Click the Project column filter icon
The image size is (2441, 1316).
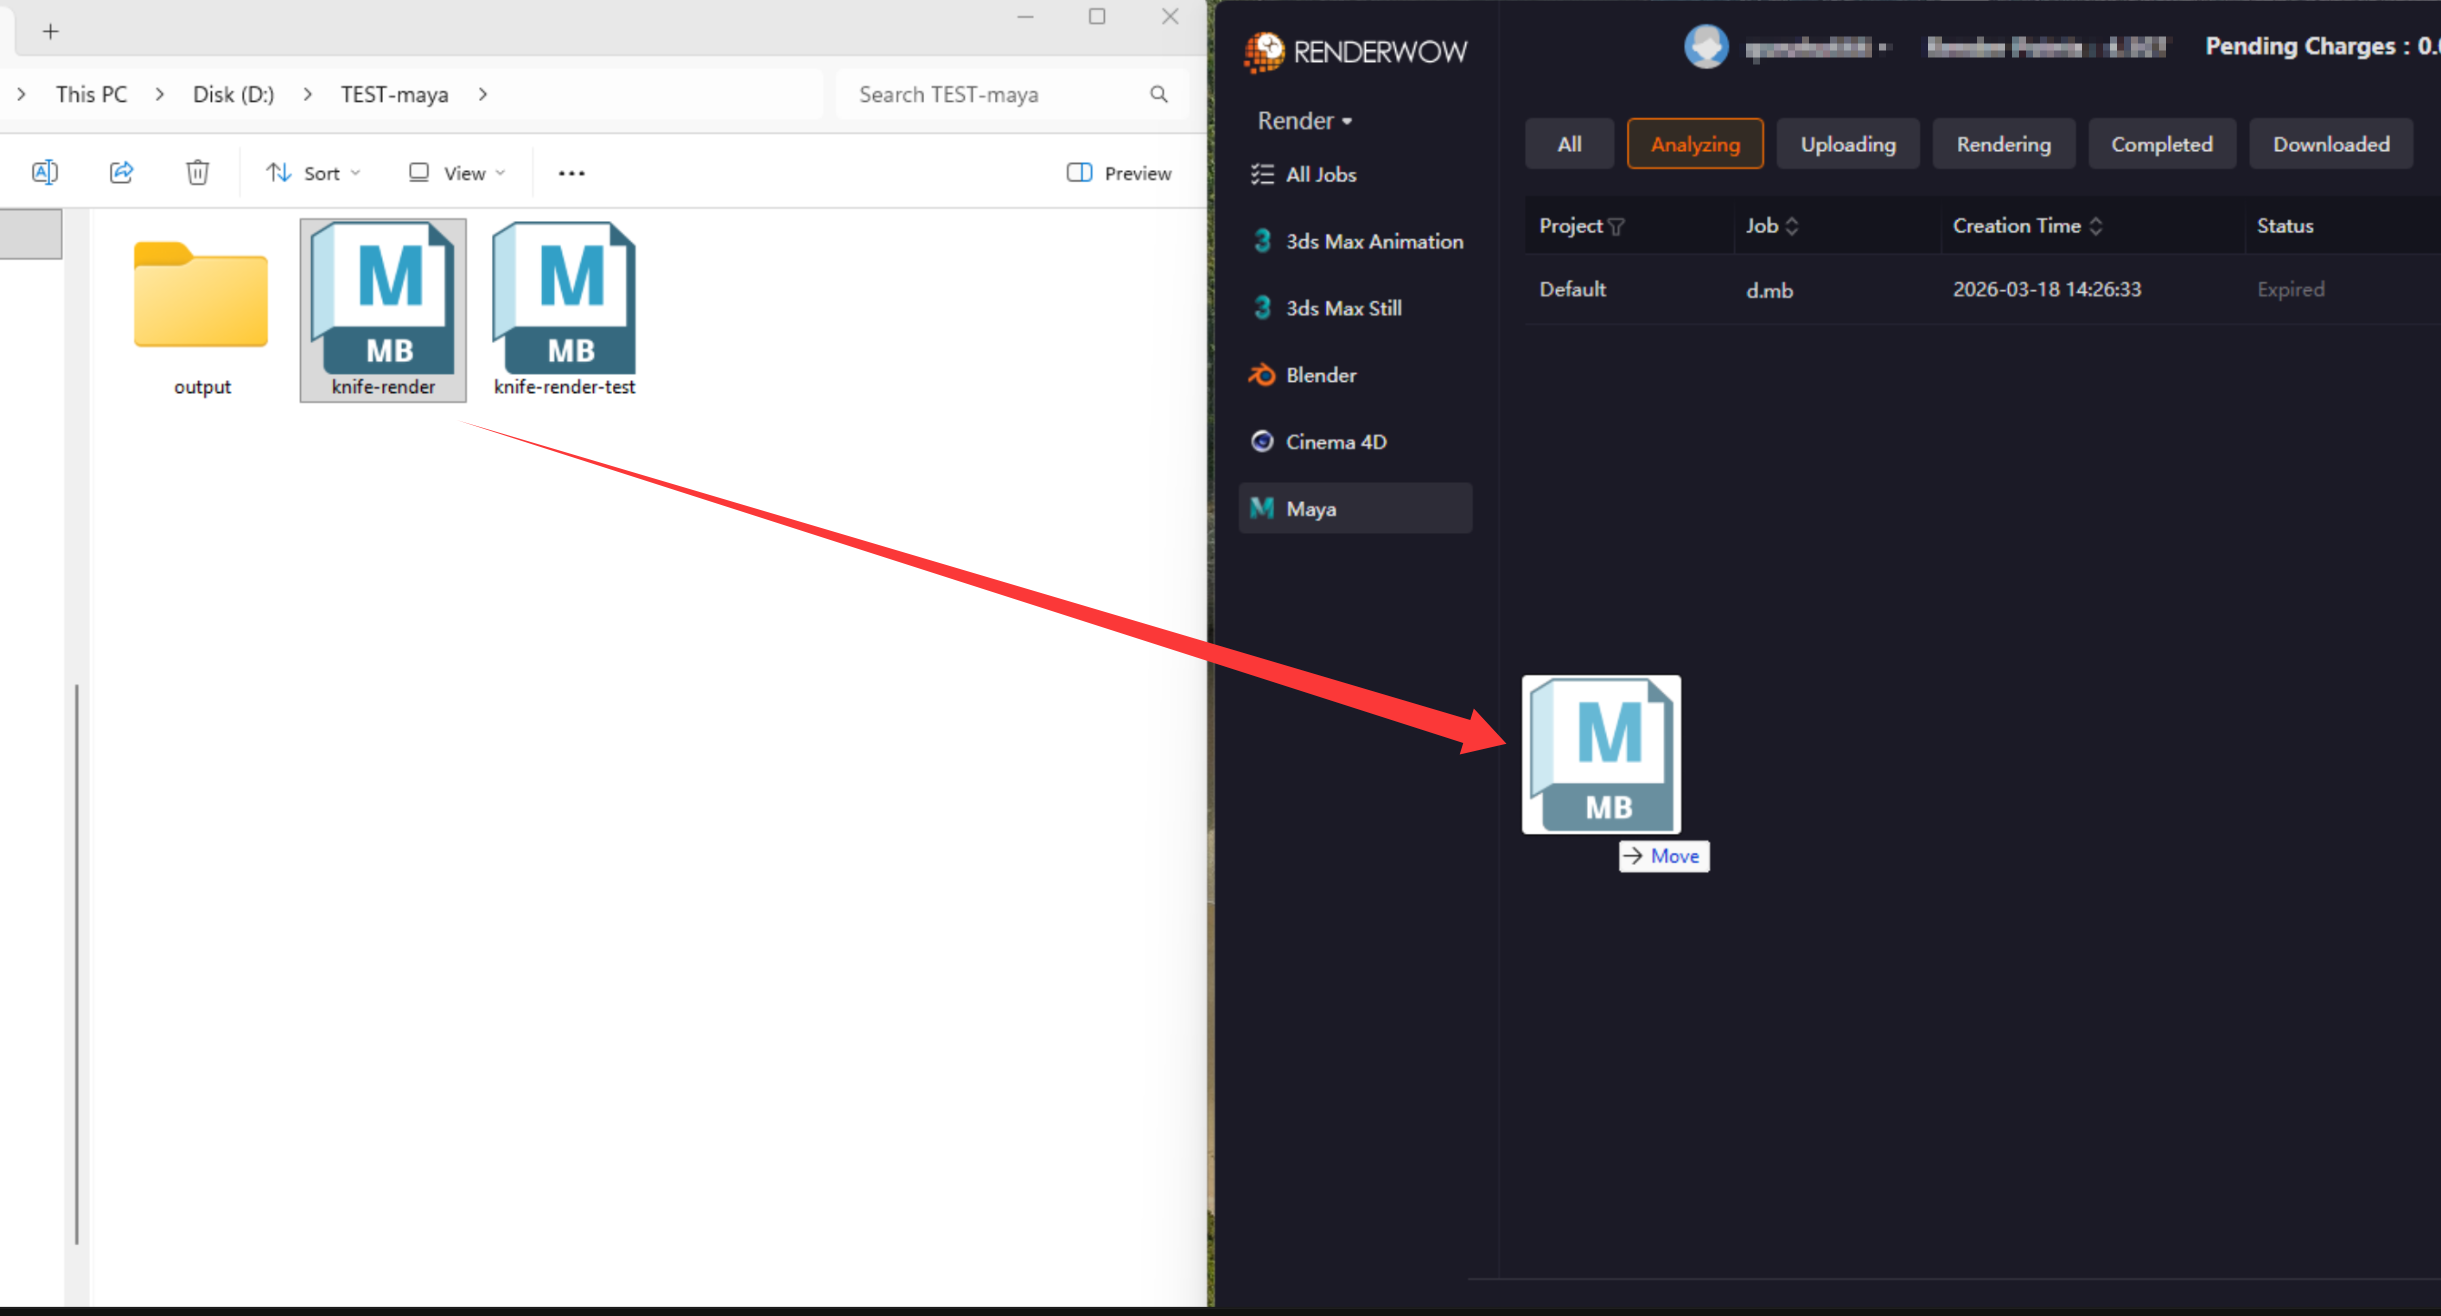(x=1616, y=227)
